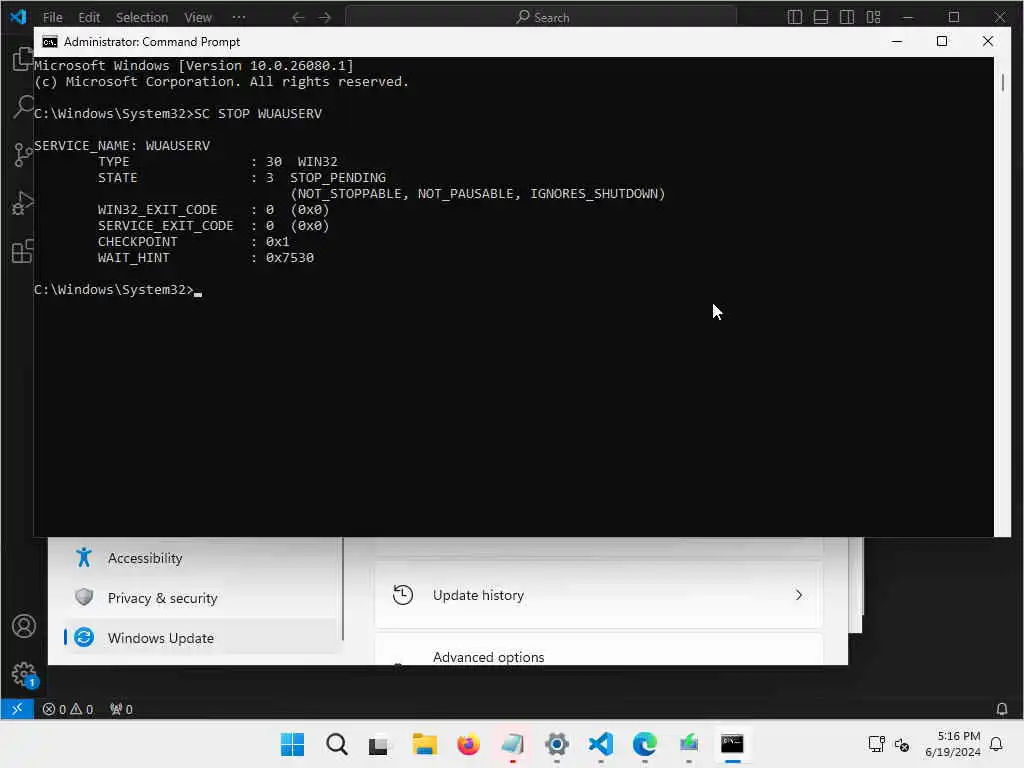Toggle VS Code secondary side bar
Screen dimensions: 1024x768
pos(847,17)
